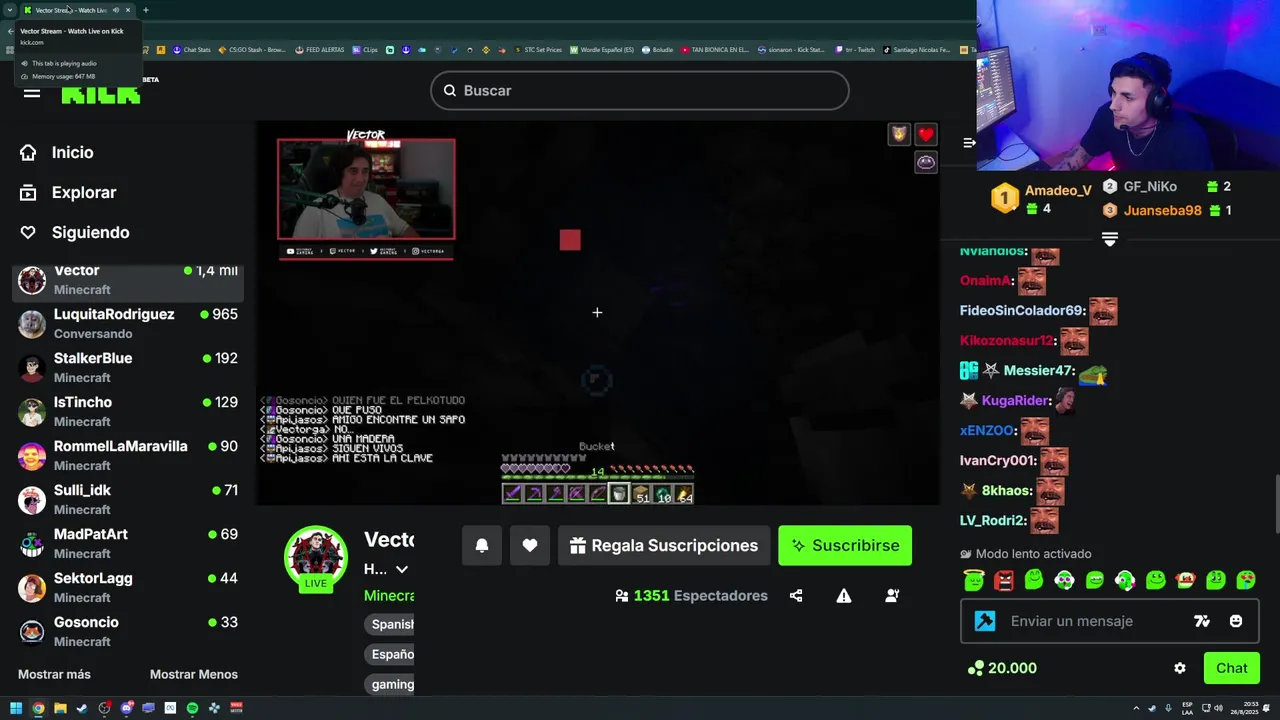Expand the stream title chevron
Viewport: 1280px width, 720px height.
(402, 569)
